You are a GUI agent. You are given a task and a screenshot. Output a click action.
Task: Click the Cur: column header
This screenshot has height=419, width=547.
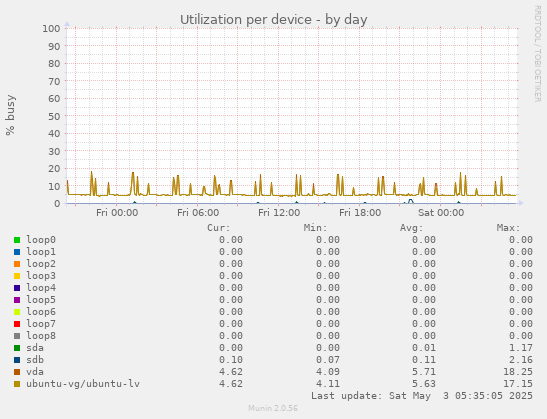(x=219, y=228)
